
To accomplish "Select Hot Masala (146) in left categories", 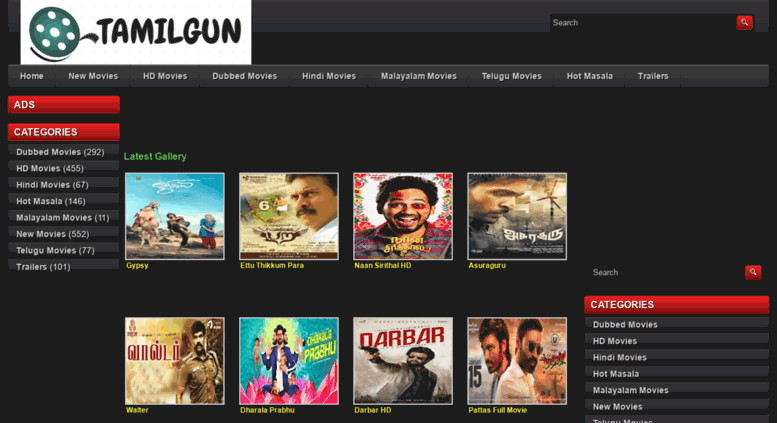I will click(x=63, y=201).
